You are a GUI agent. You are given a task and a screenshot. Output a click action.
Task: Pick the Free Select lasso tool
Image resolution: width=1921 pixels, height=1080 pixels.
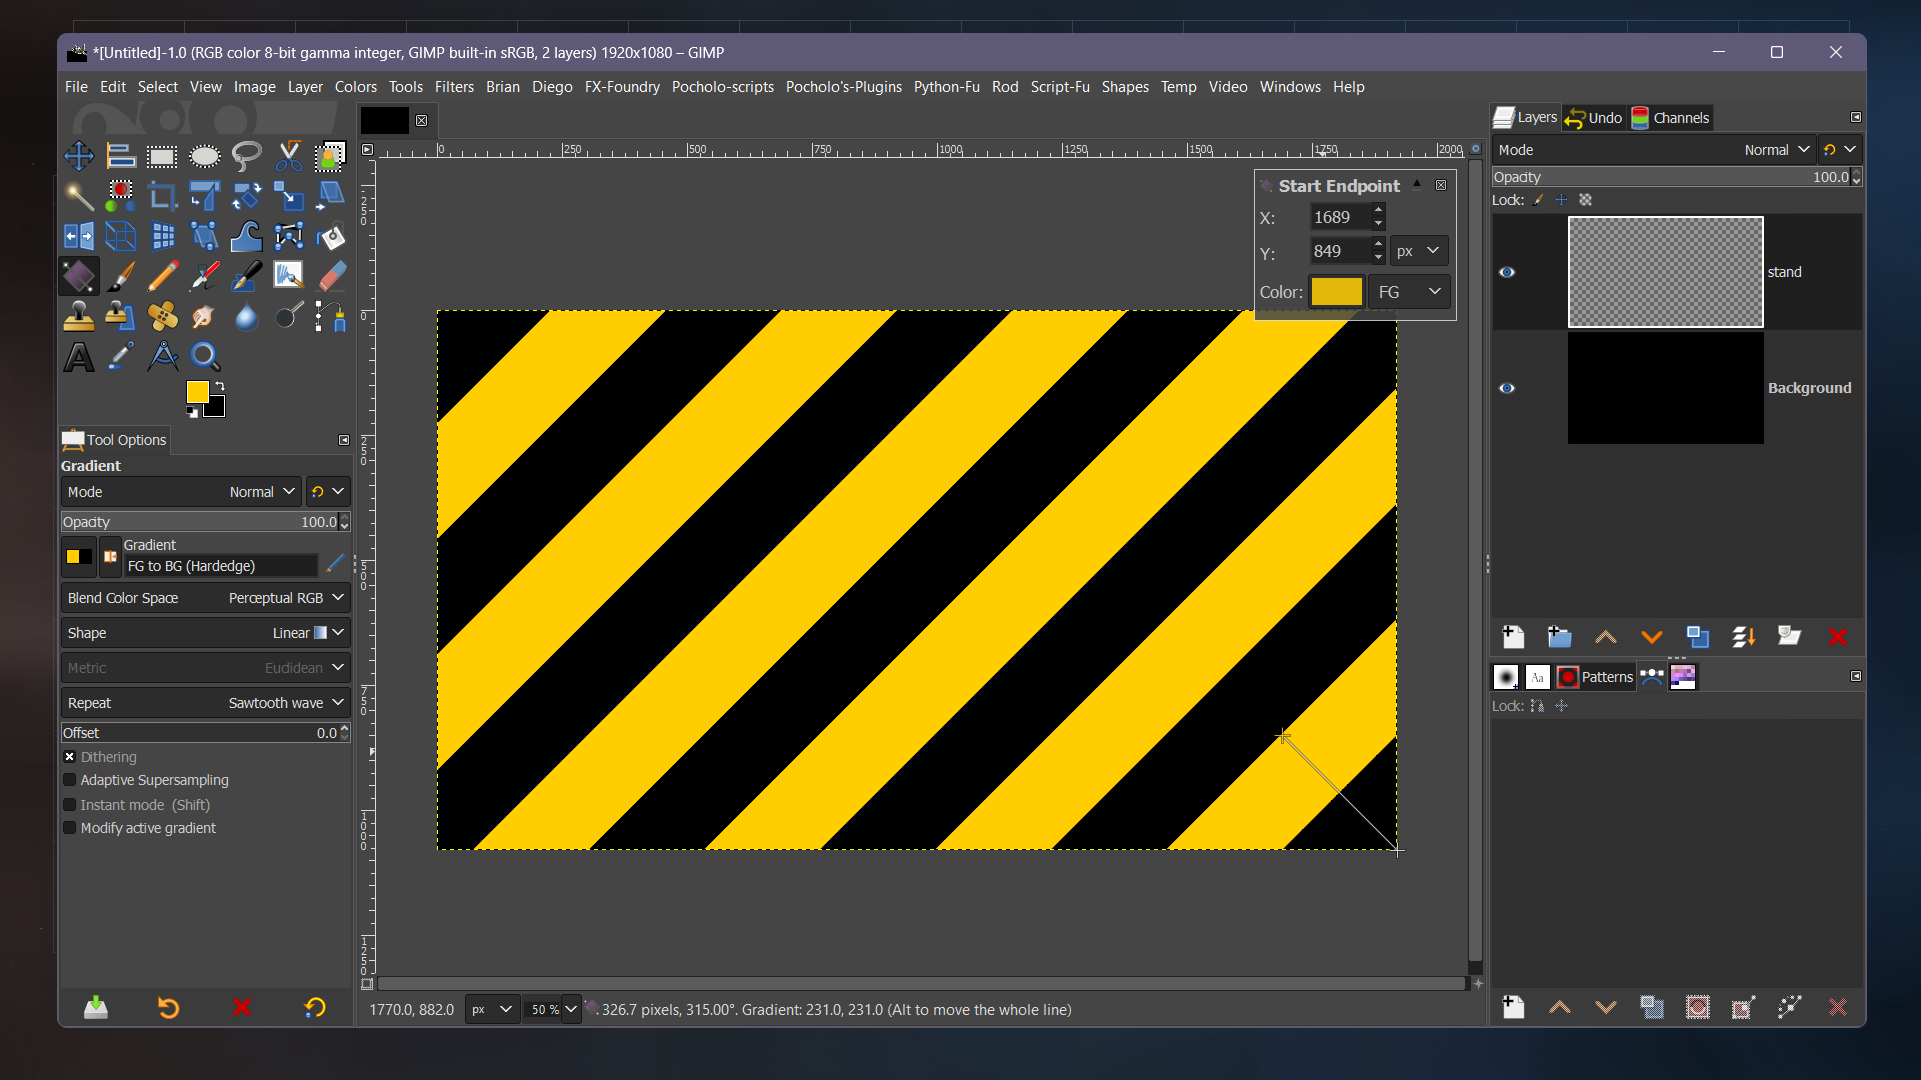coord(247,156)
